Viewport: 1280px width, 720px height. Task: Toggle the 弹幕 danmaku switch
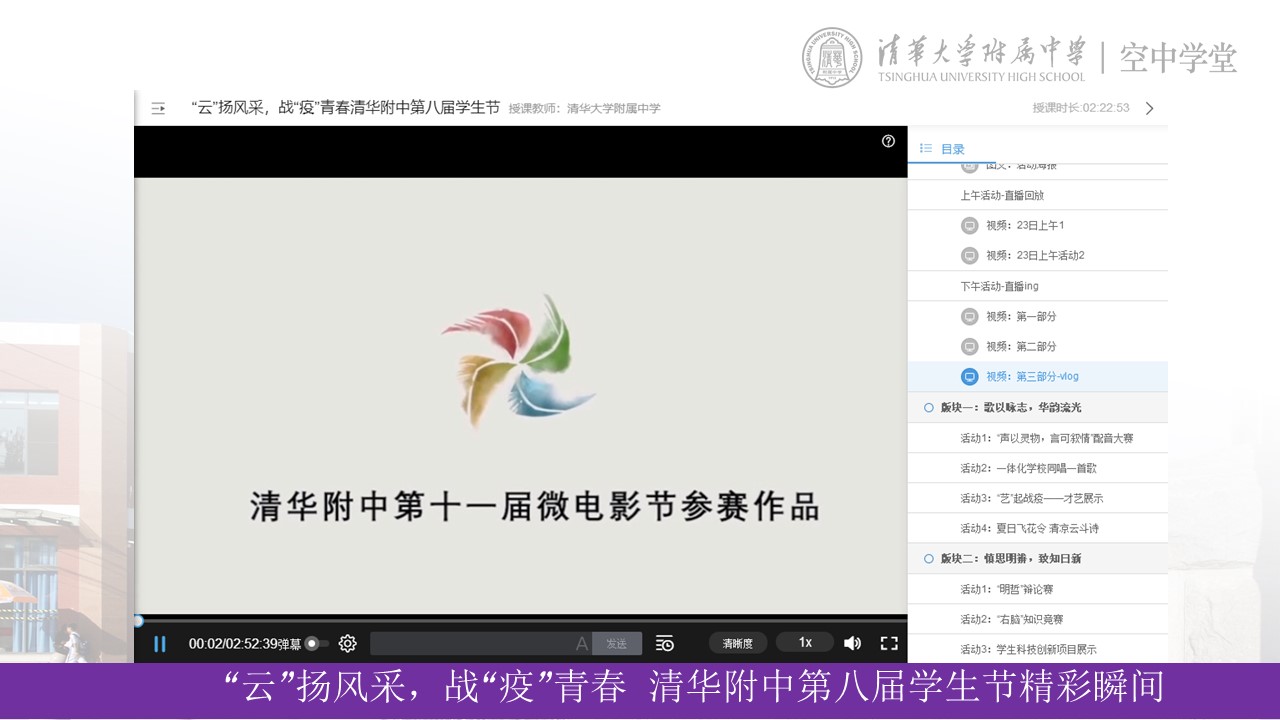(x=316, y=644)
